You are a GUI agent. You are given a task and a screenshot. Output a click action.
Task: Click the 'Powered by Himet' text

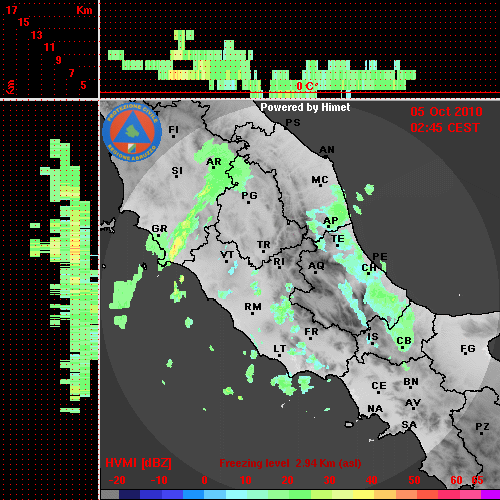click(305, 107)
